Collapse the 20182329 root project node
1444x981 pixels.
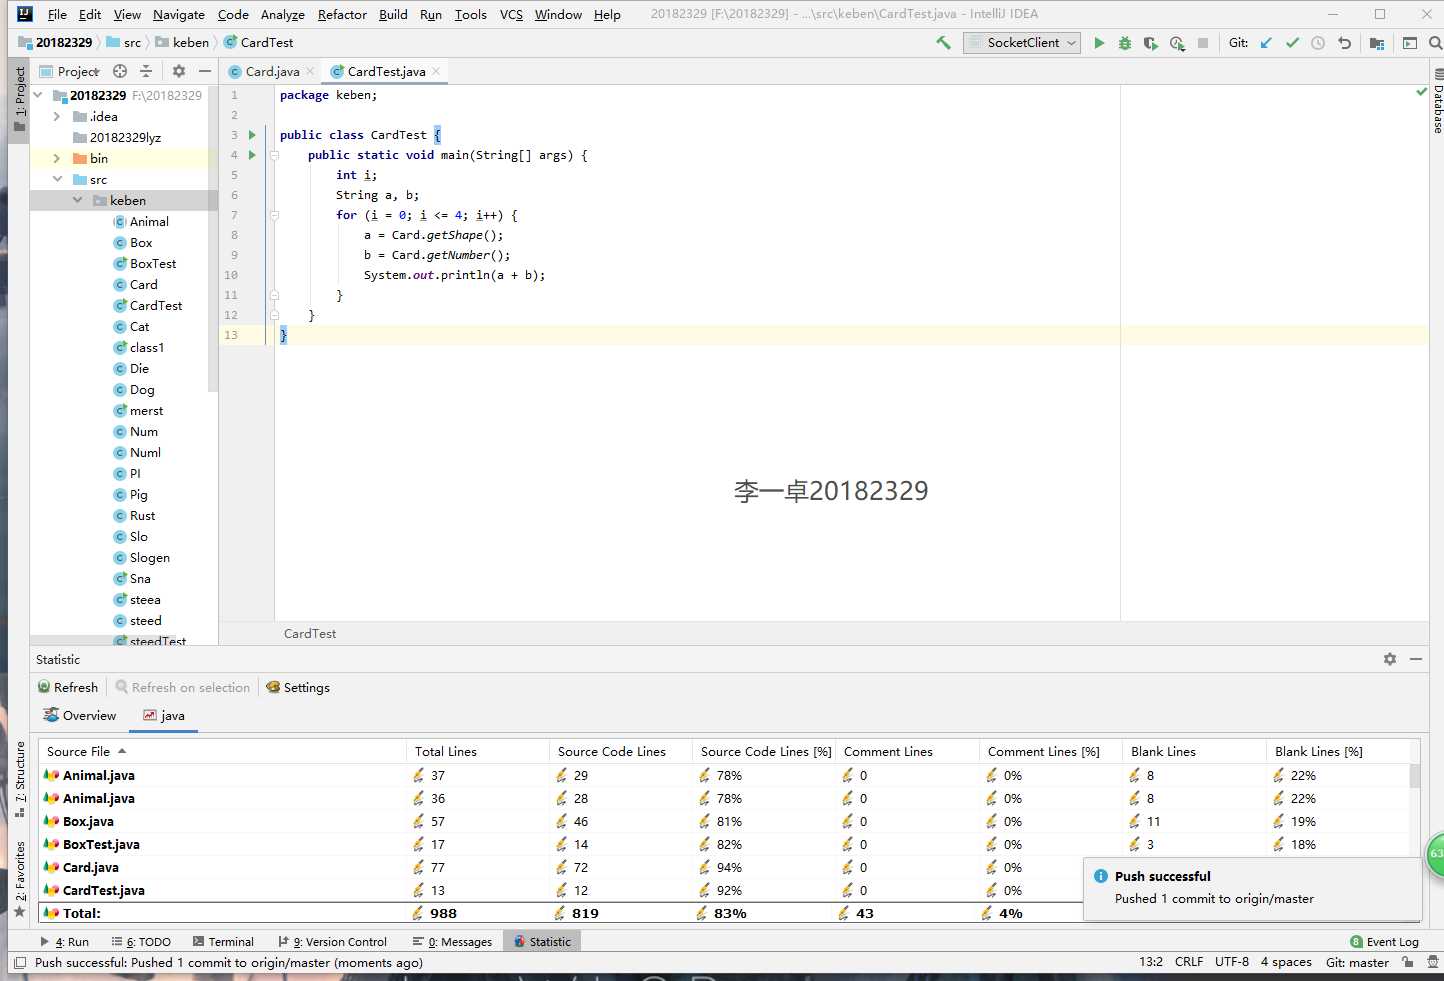38,95
